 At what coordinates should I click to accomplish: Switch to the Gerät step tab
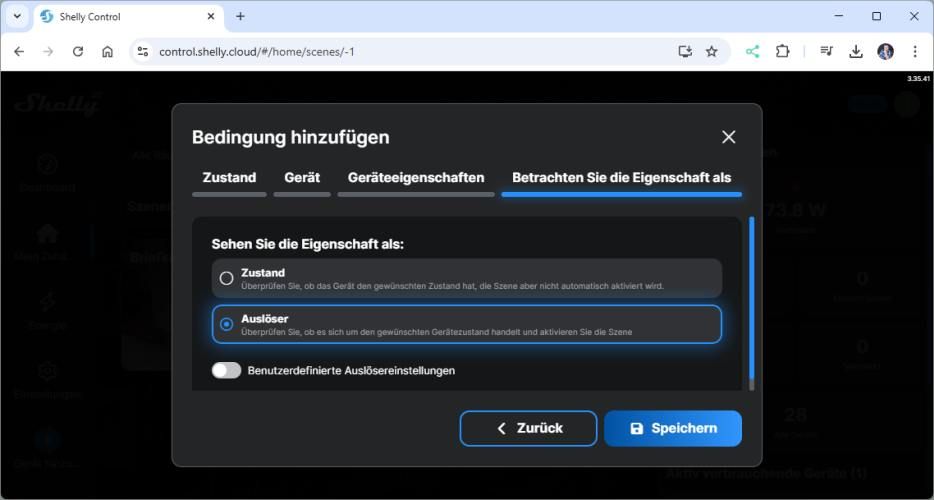click(x=302, y=177)
